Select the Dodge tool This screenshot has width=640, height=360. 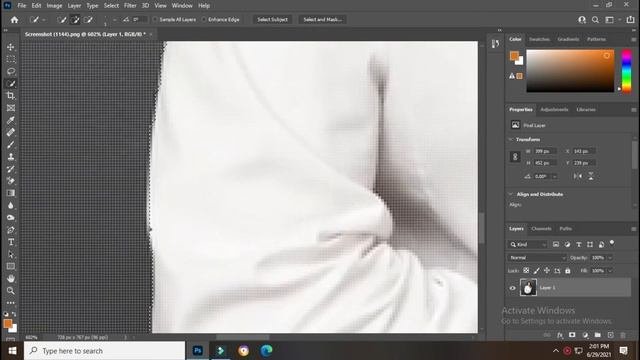(11, 218)
